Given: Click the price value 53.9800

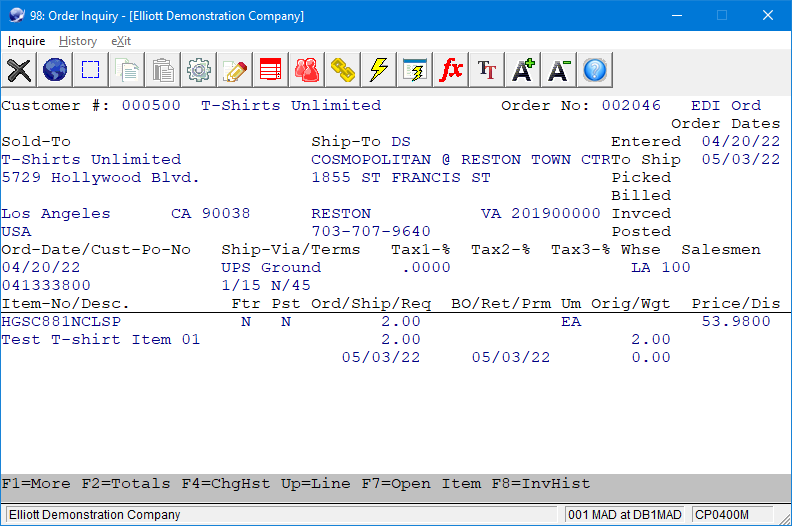Looking at the screenshot, I should point(736,321).
